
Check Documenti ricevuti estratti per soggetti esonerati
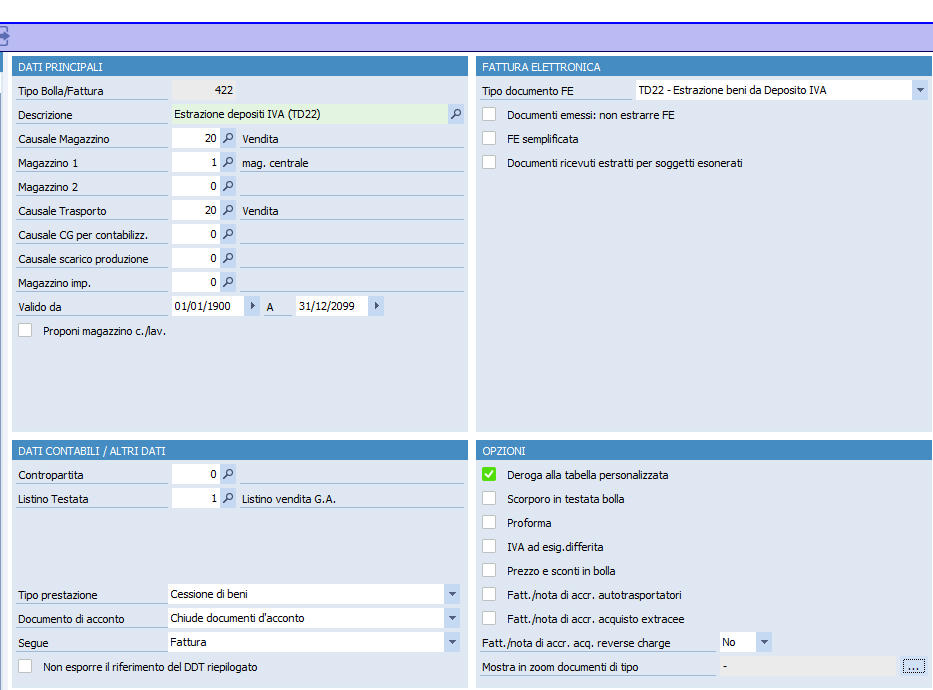point(489,162)
